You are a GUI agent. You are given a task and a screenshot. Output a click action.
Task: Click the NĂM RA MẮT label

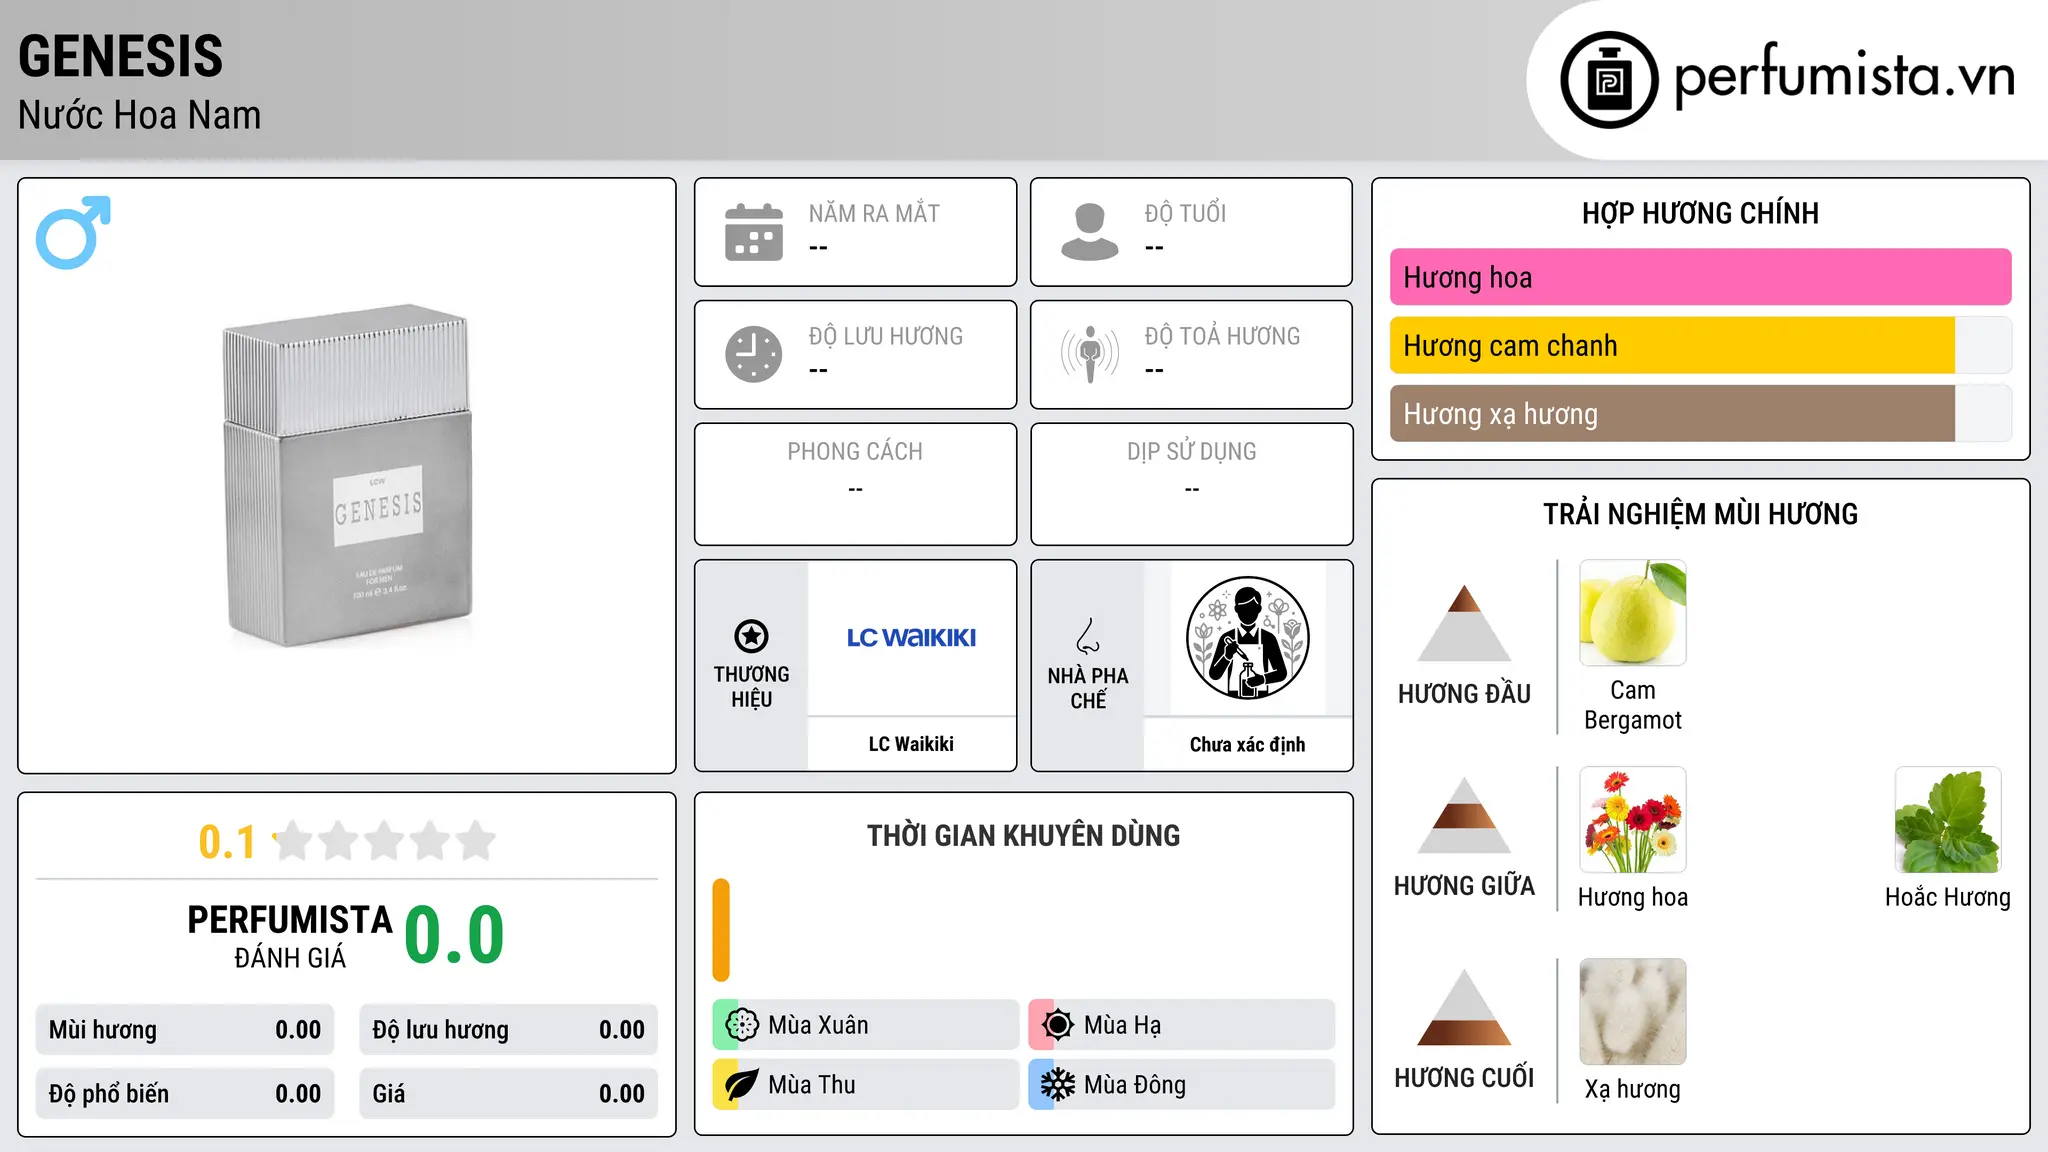874,213
